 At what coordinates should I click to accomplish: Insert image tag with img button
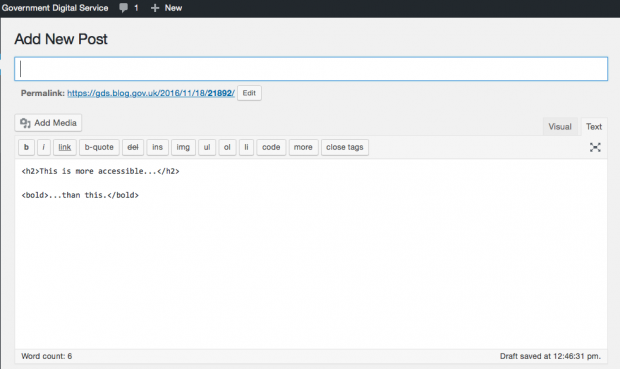tap(183, 147)
